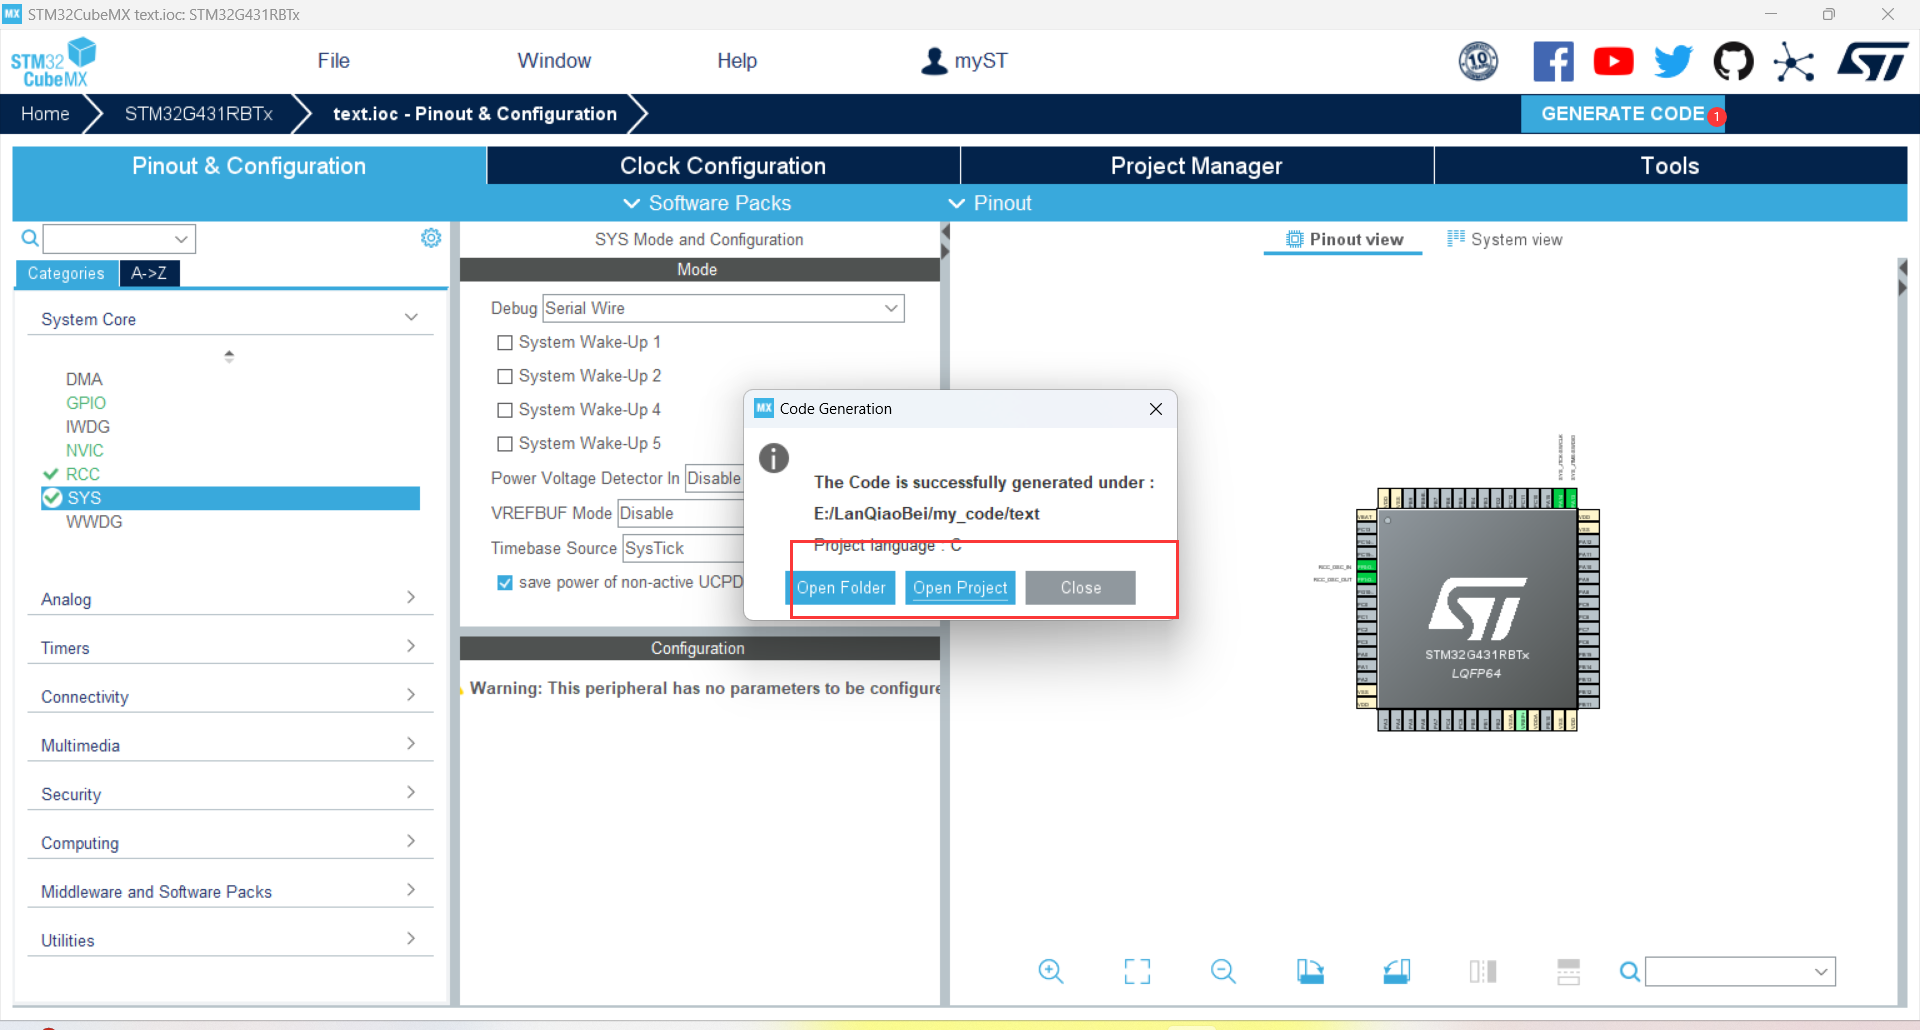Open the File menu
The height and width of the screenshot is (1030, 1920).
point(333,61)
